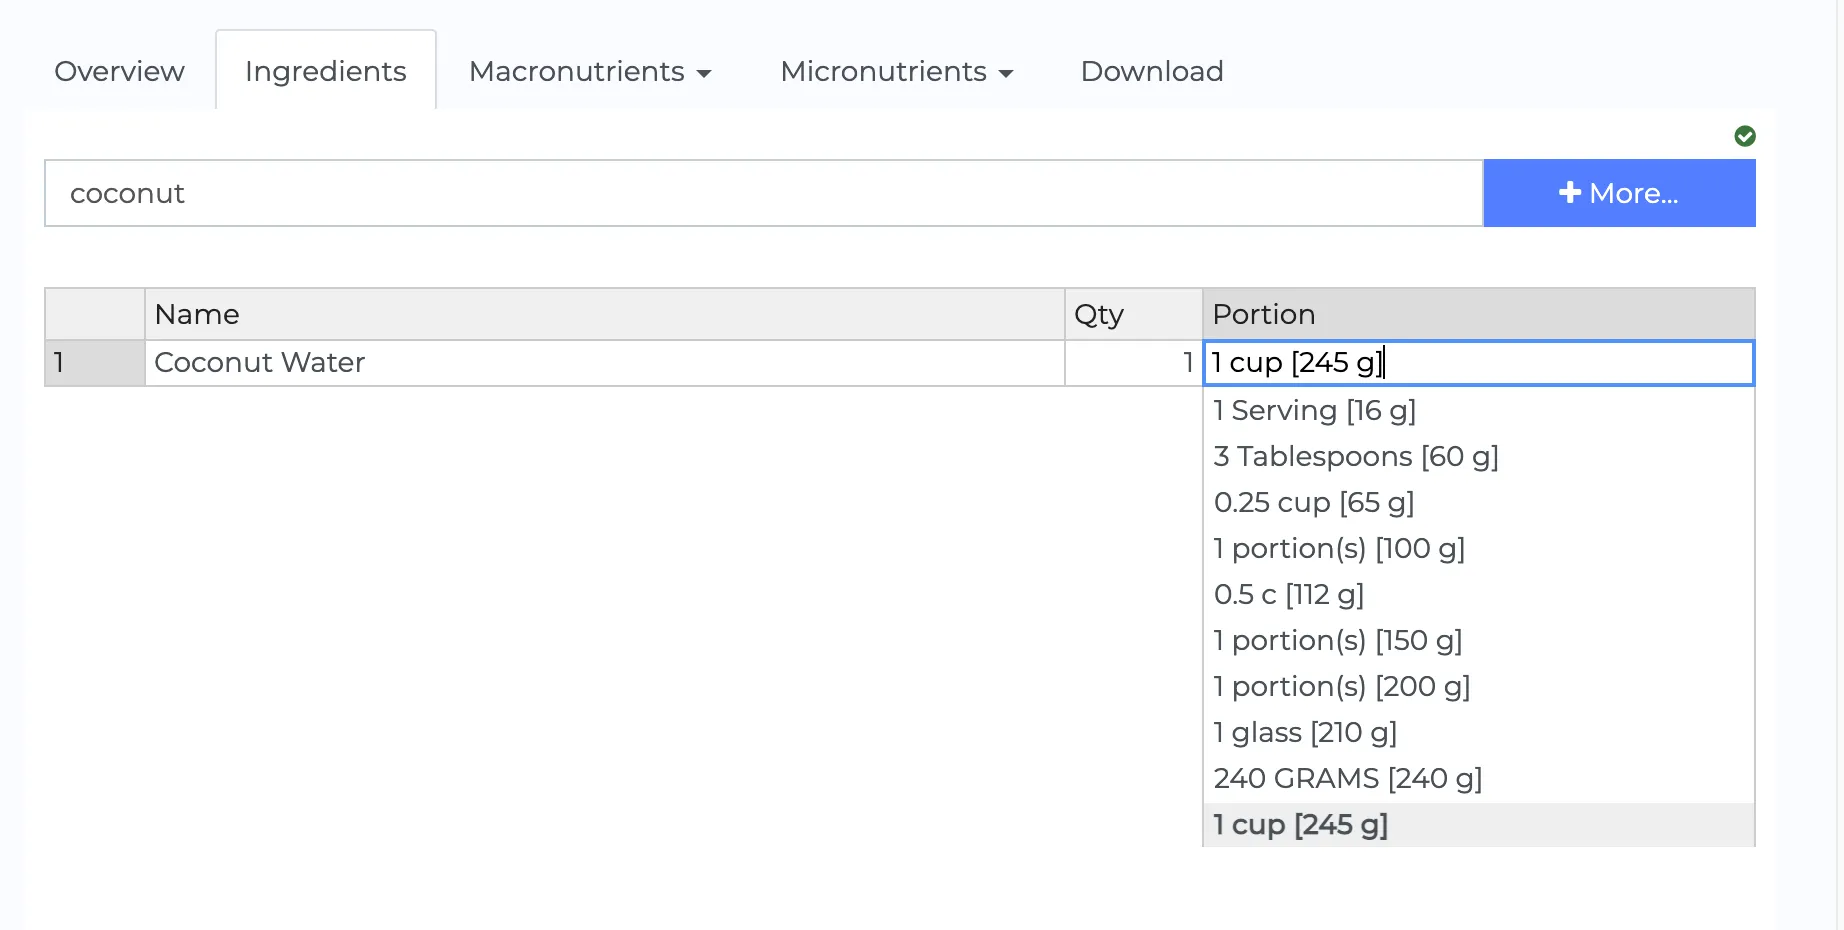
Task: Click the coconut ingredient search field
Action: point(762,193)
